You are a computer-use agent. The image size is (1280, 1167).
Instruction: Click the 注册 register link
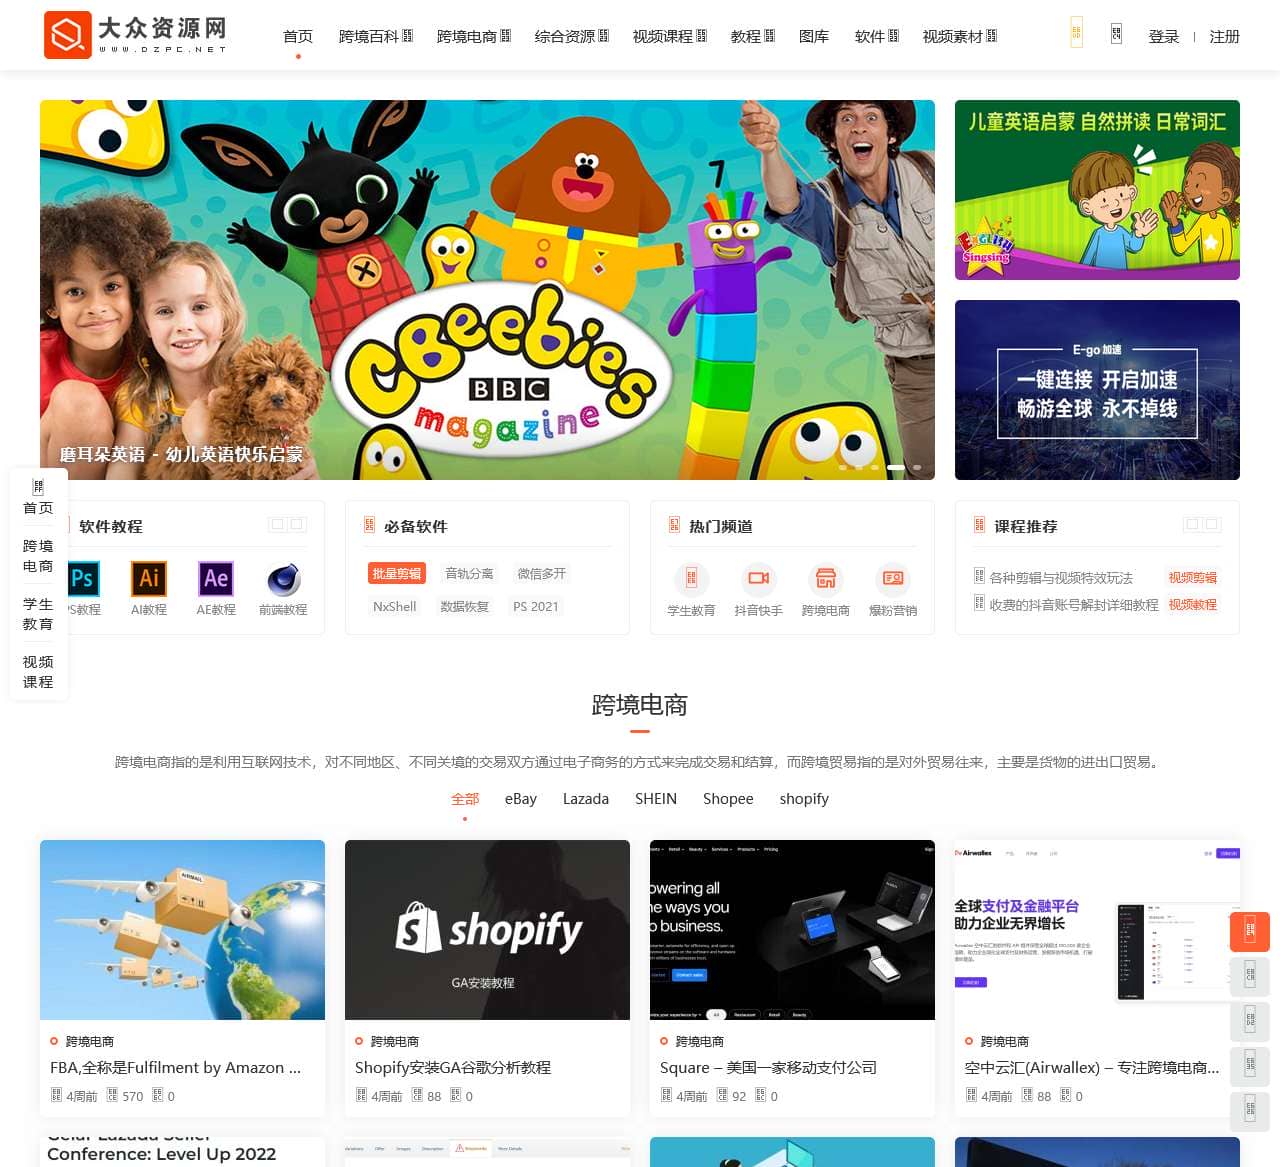(1225, 36)
